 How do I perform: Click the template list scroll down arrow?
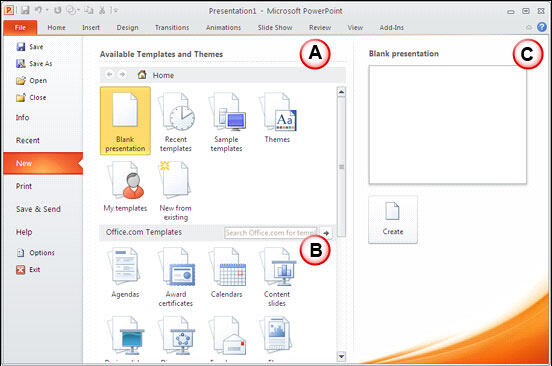341,356
